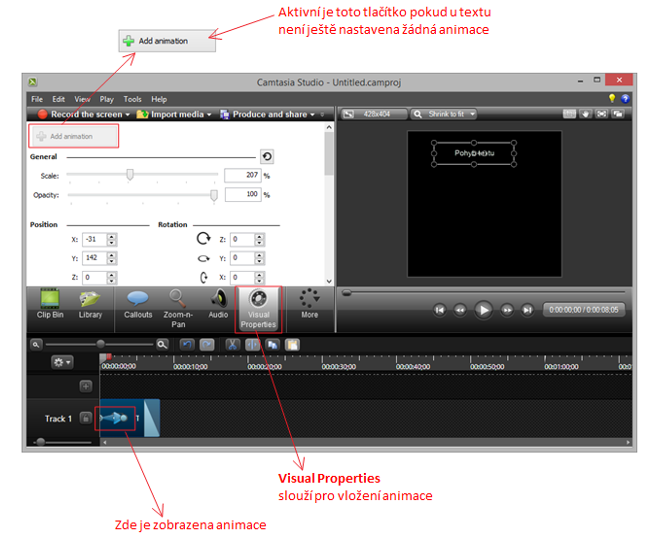Open the File menu
Image resolution: width=658 pixels, height=544 pixels.
click(x=37, y=99)
